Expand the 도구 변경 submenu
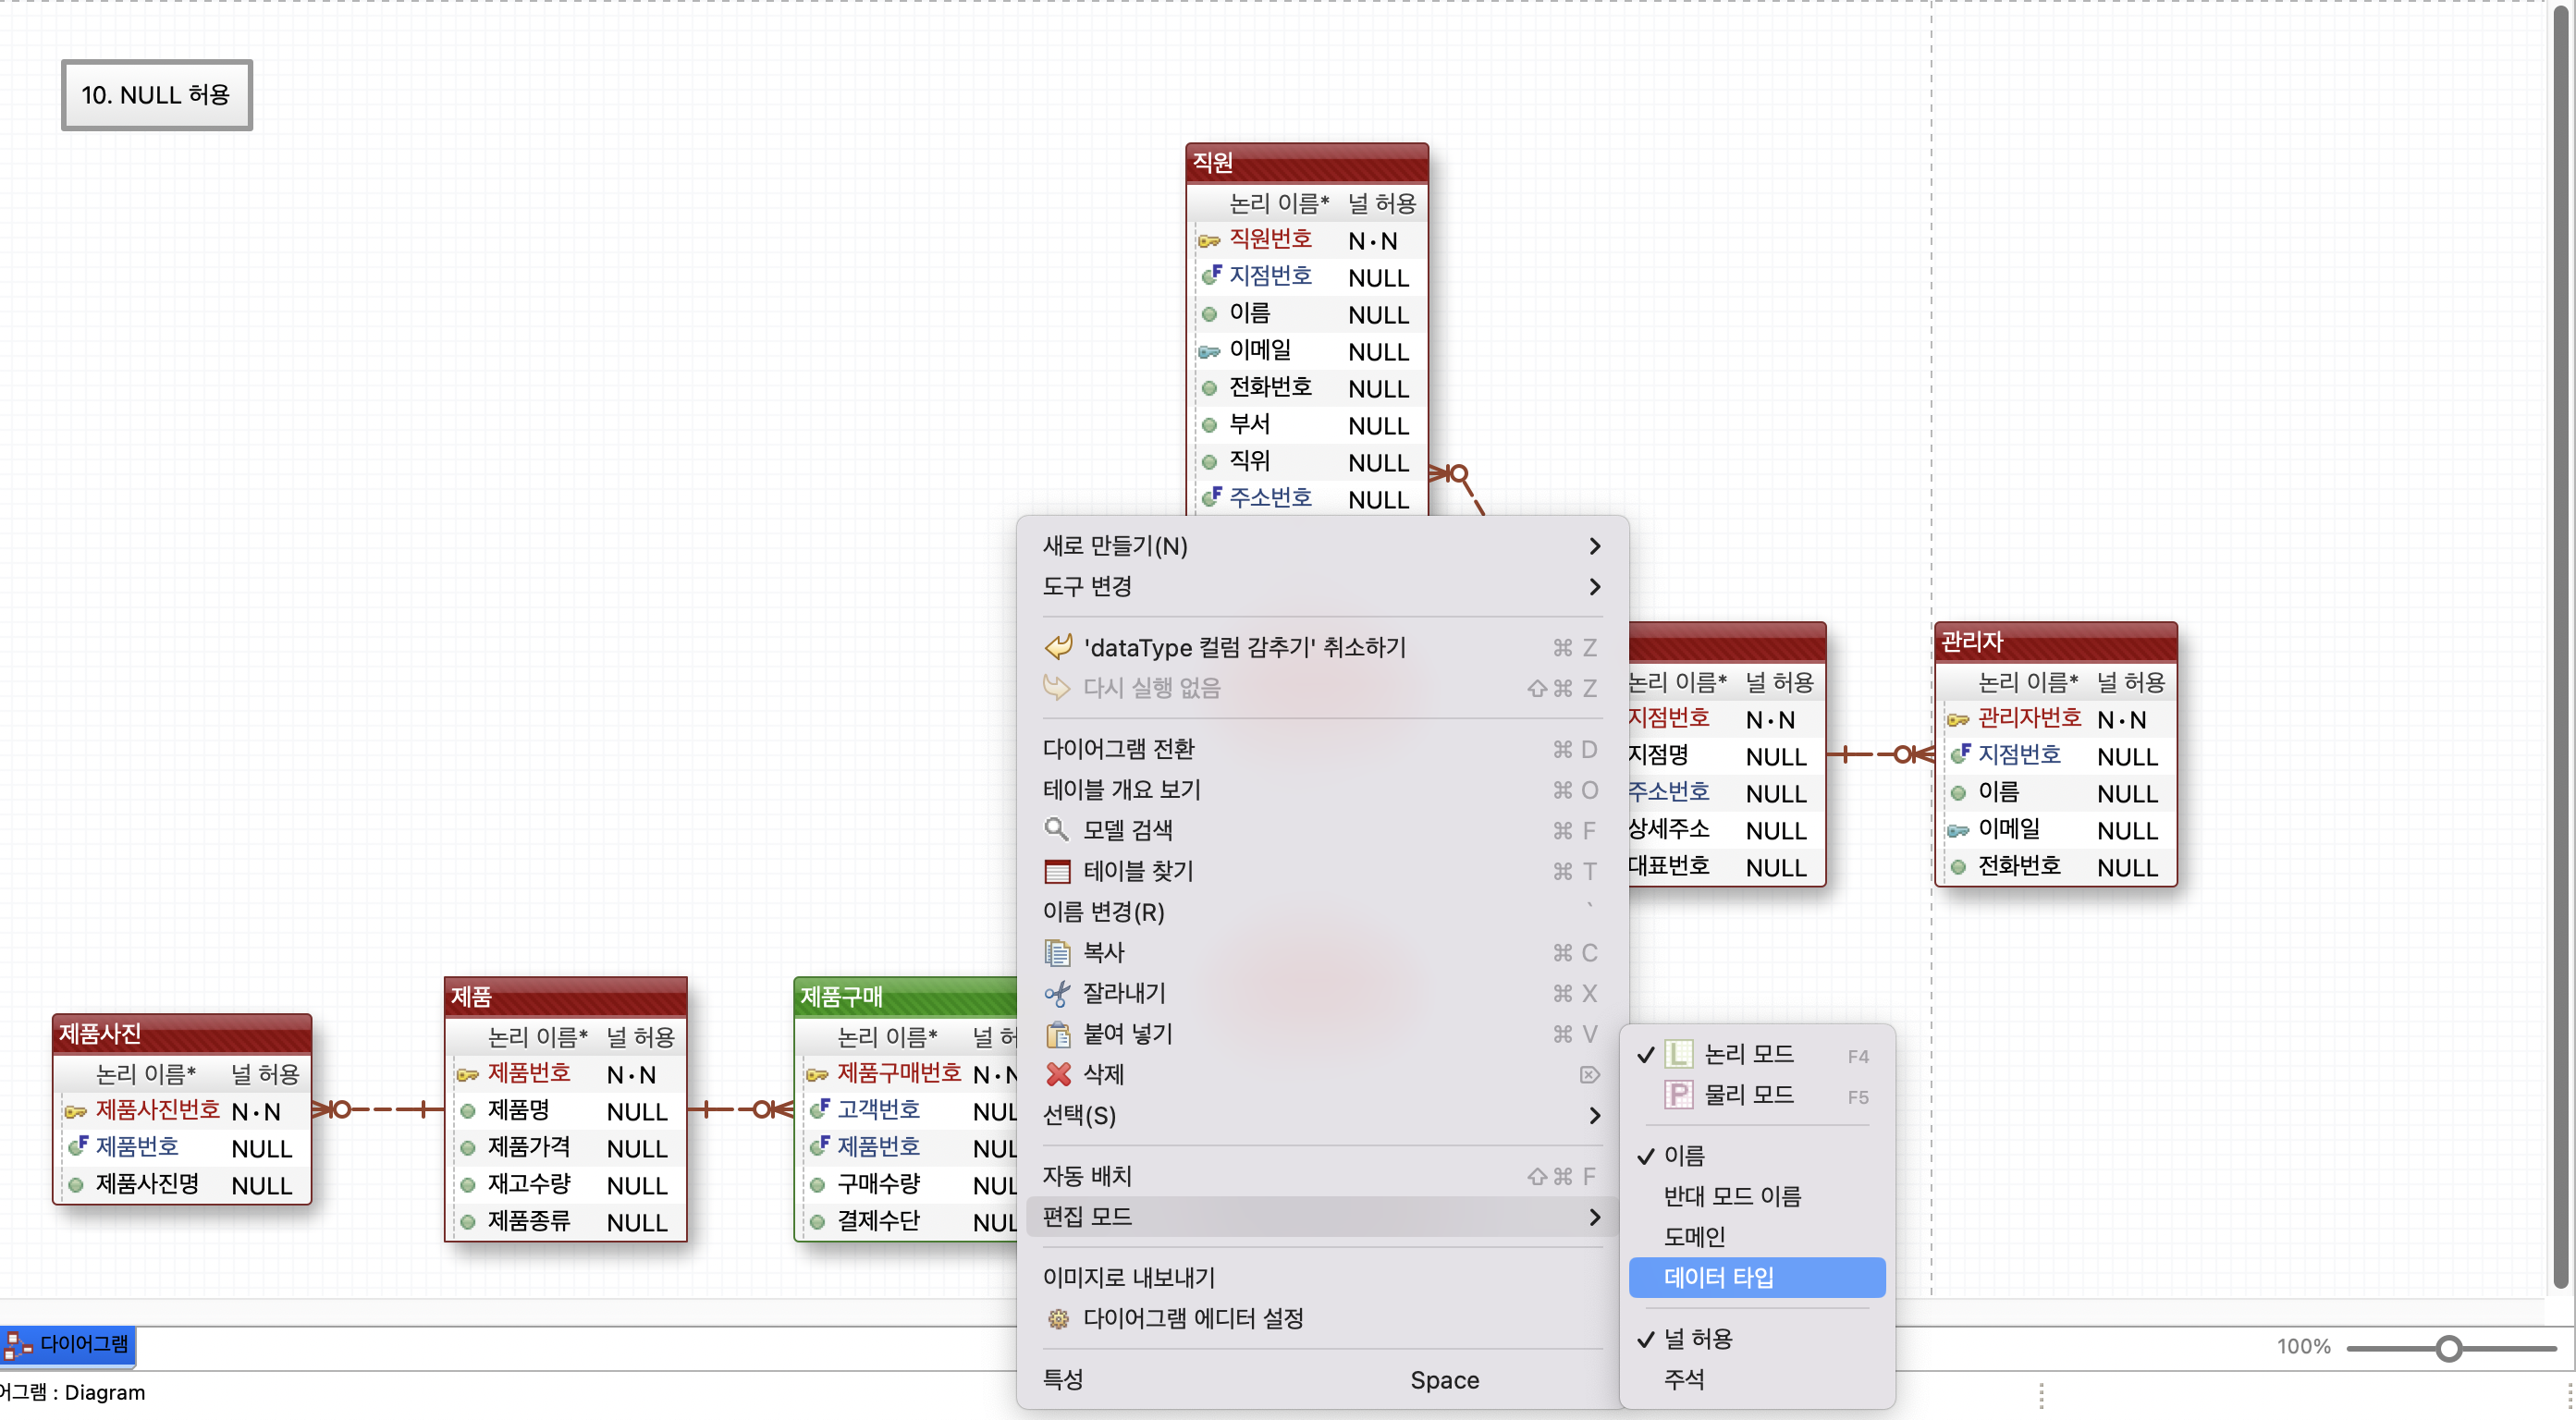The height and width of the screenshot is (1420, 2576). tap(1322, 586)
